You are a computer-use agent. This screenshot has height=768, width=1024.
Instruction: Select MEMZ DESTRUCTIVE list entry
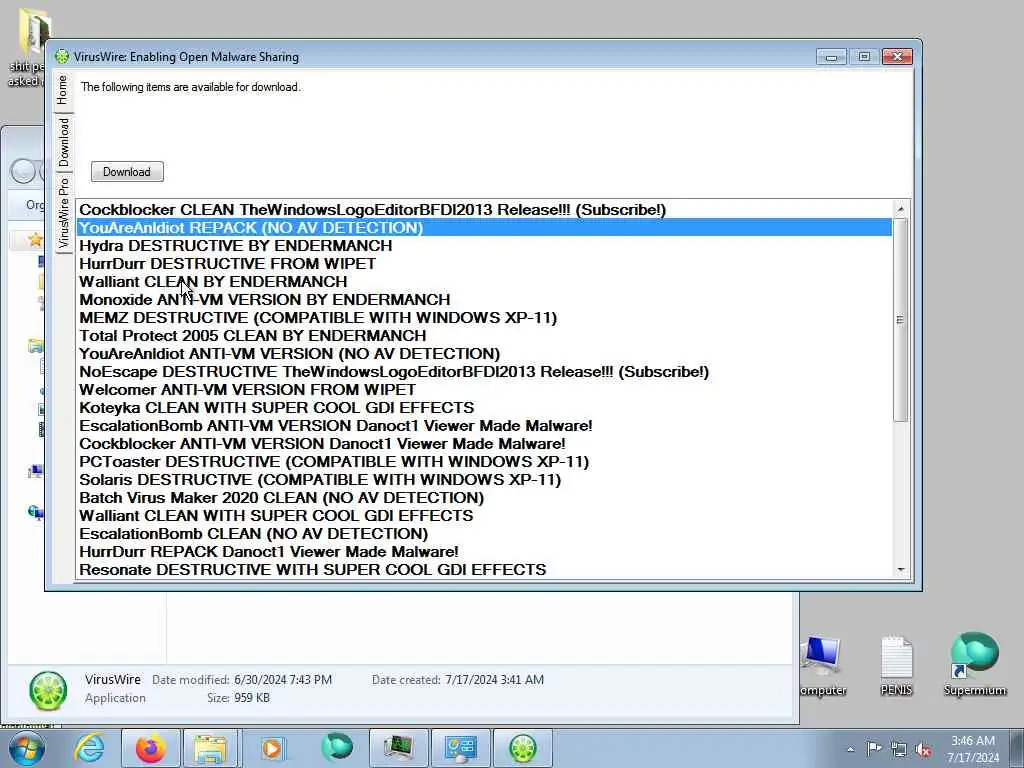coord(484,317)
